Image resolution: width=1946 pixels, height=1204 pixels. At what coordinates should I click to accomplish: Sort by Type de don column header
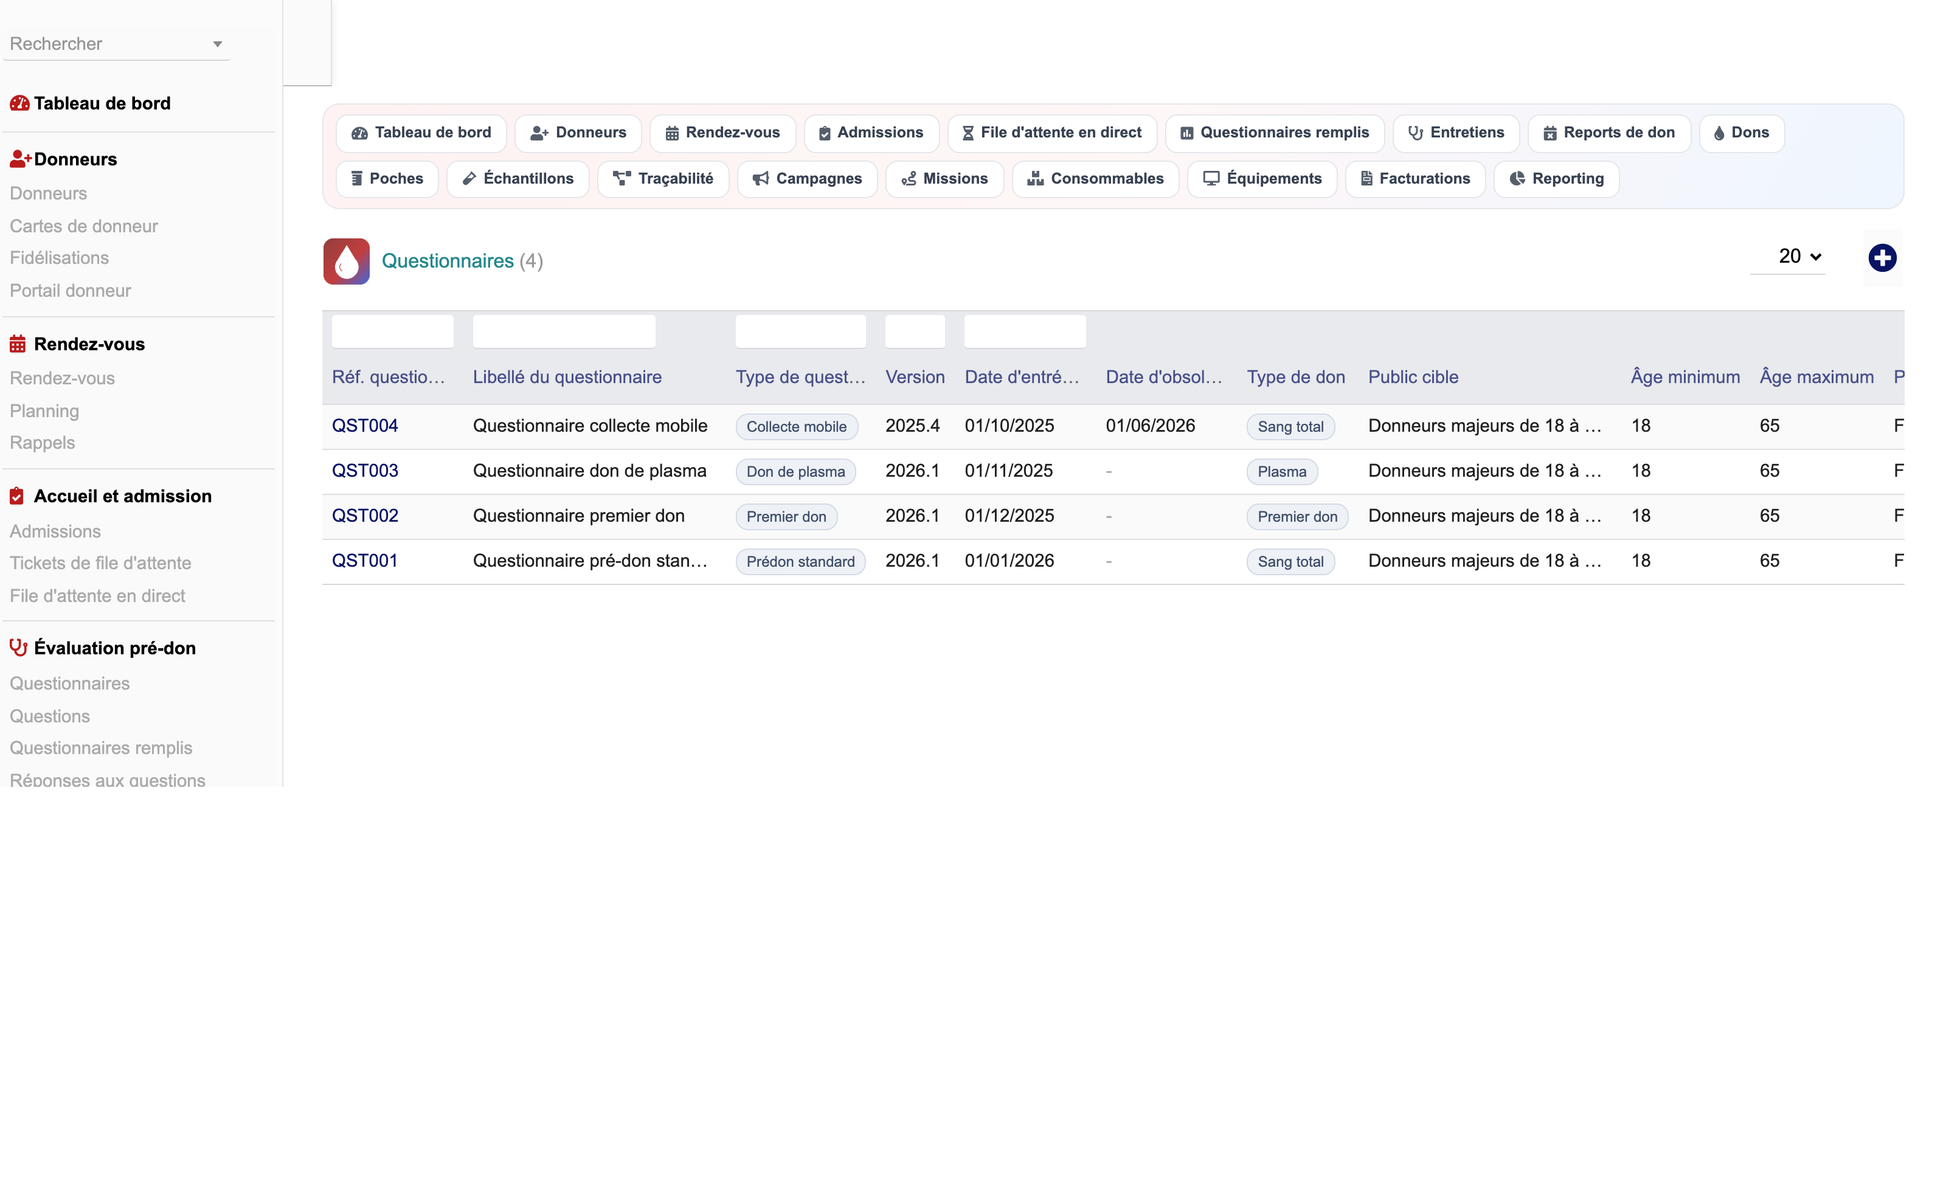(1296, 377)
